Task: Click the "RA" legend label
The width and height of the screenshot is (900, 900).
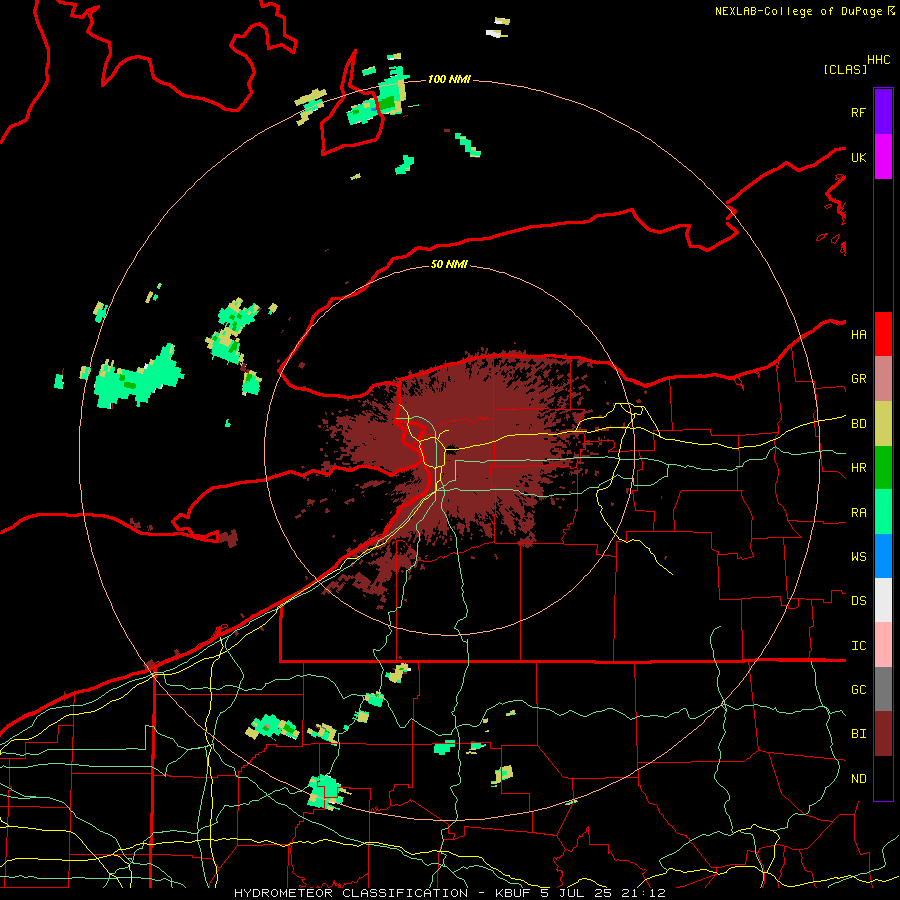Action: tap(859, 513)
